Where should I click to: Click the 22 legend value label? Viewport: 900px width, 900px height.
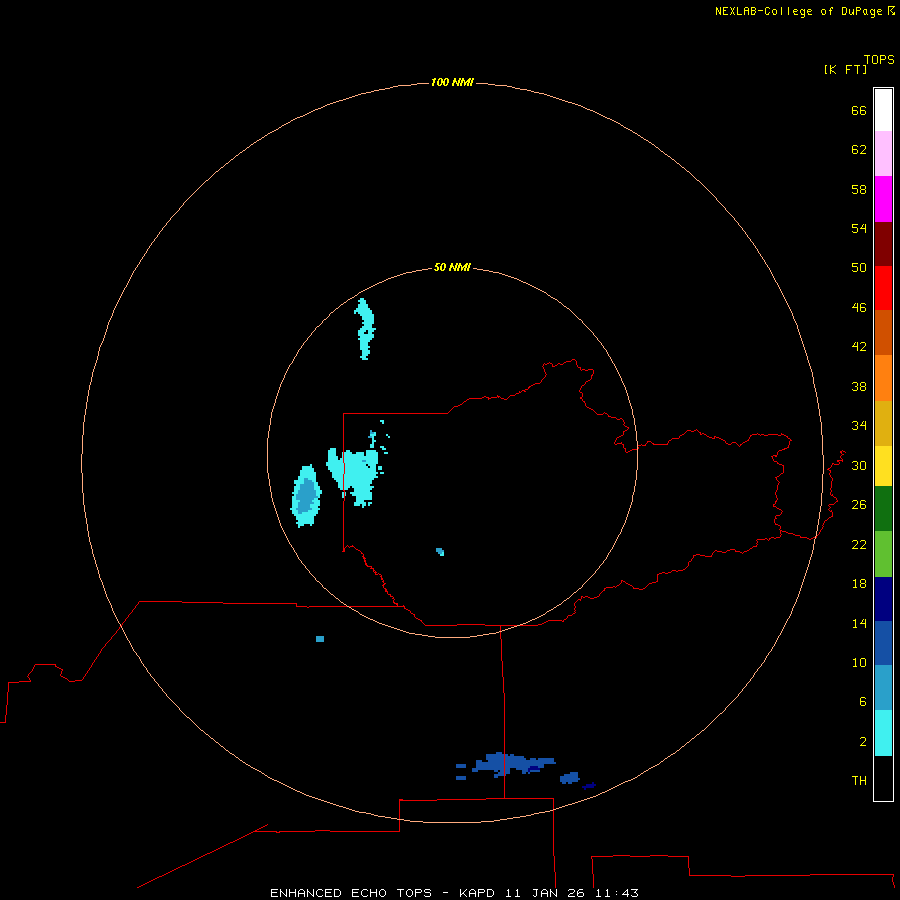click(x=859, y=544)
